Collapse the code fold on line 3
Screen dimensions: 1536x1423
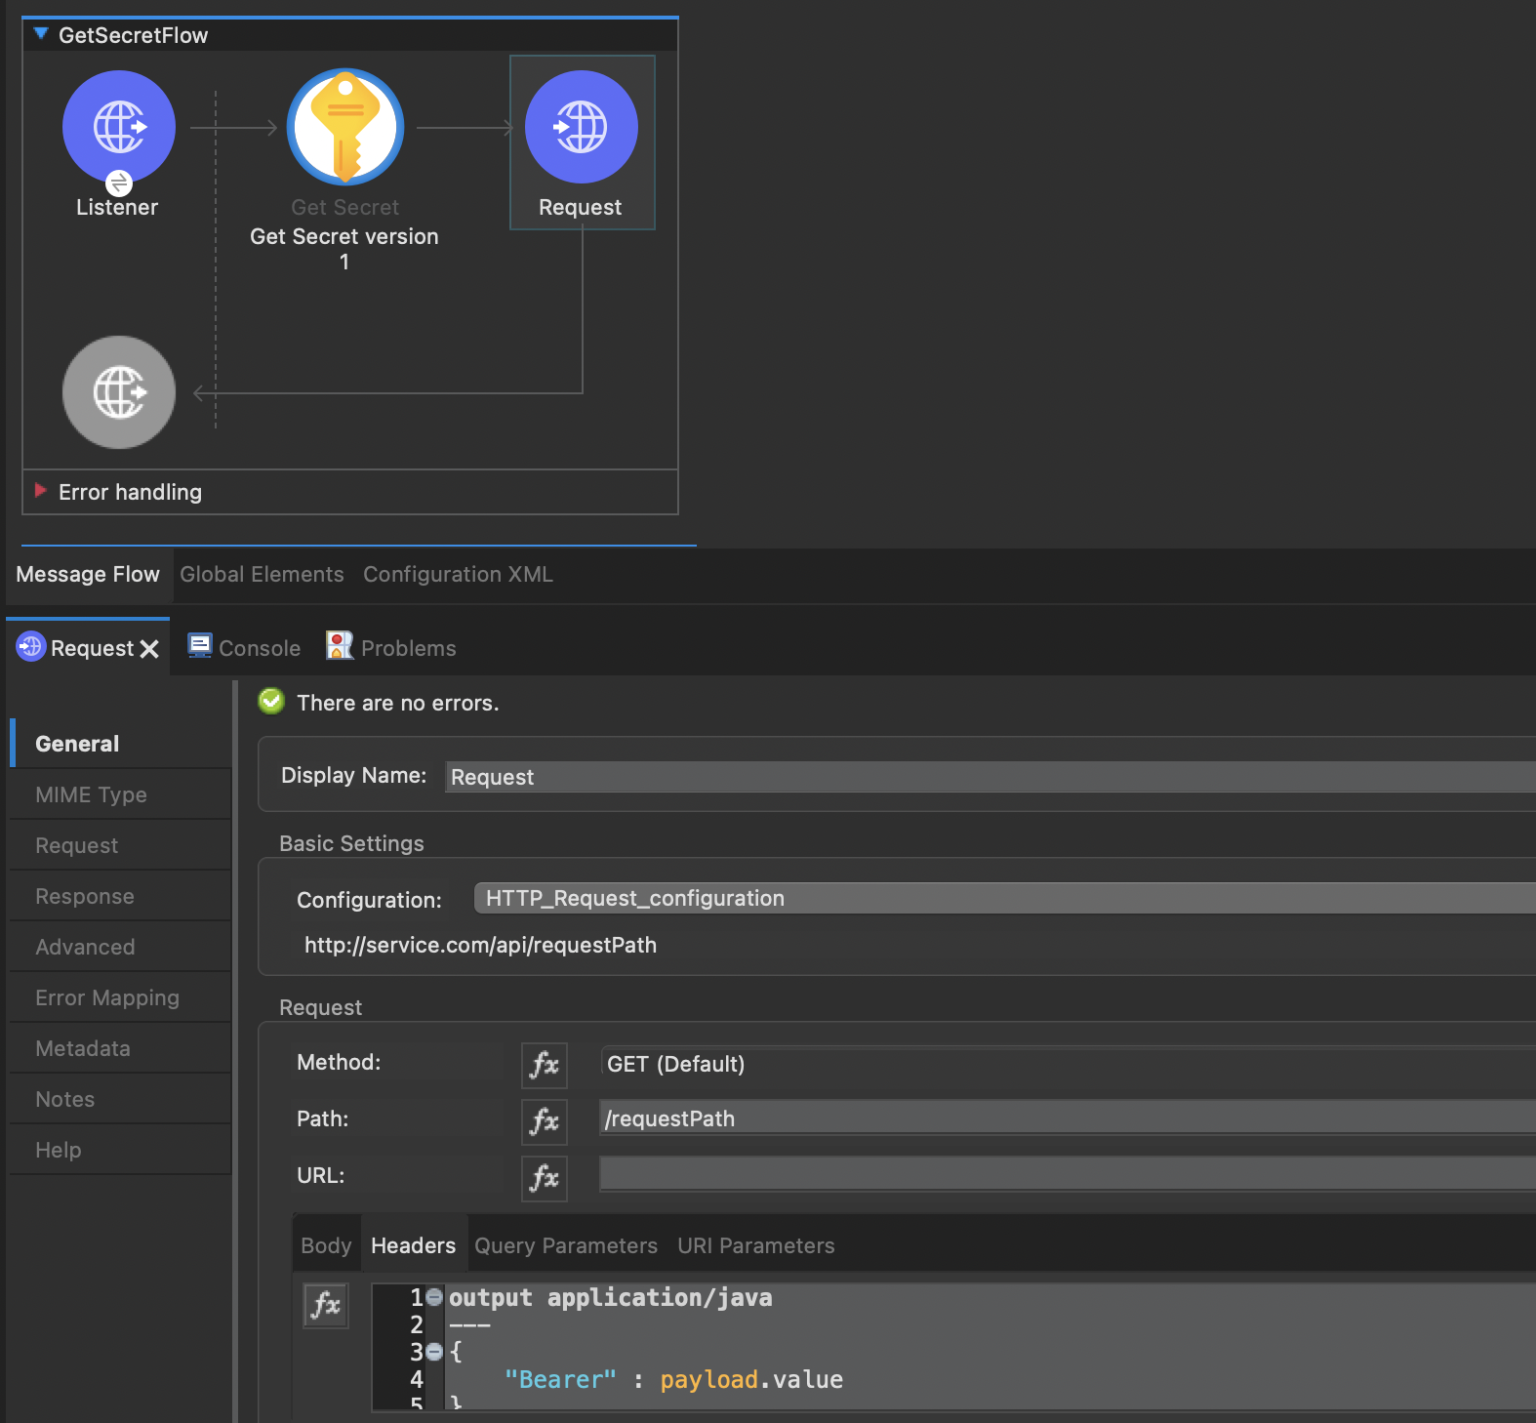[434, 1351]
